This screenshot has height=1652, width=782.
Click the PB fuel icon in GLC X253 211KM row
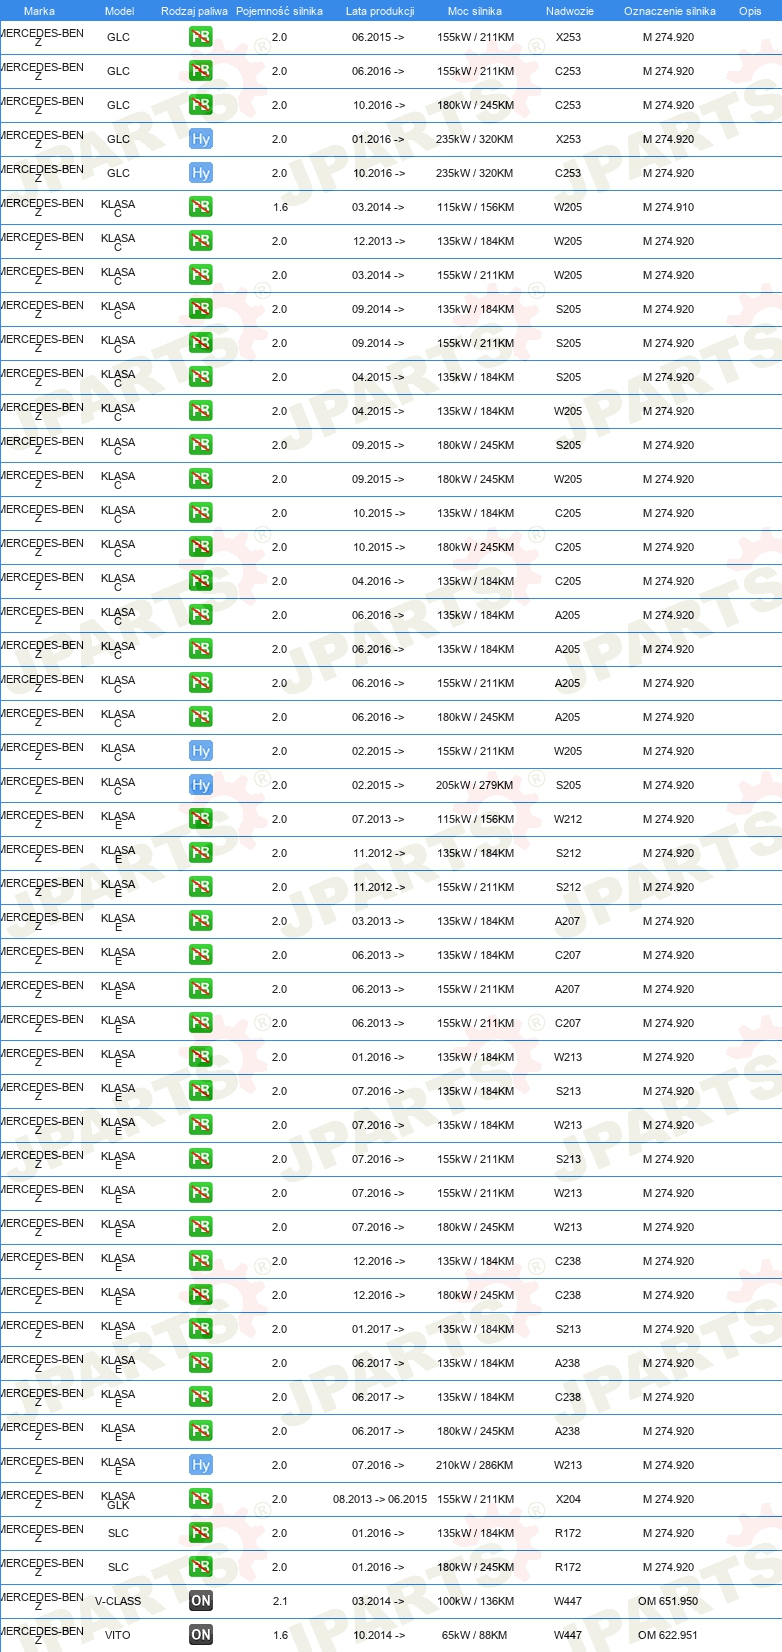[x=201, y=38]
